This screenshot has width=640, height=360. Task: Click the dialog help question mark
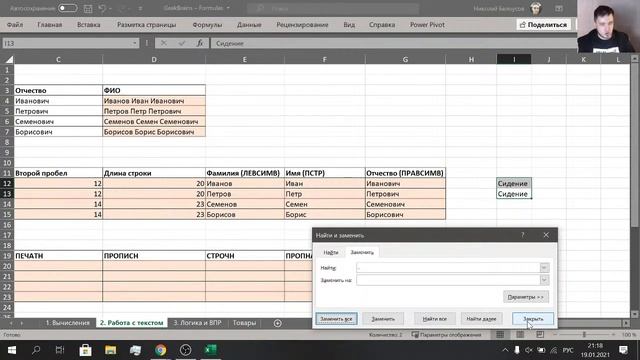[522, 235]
